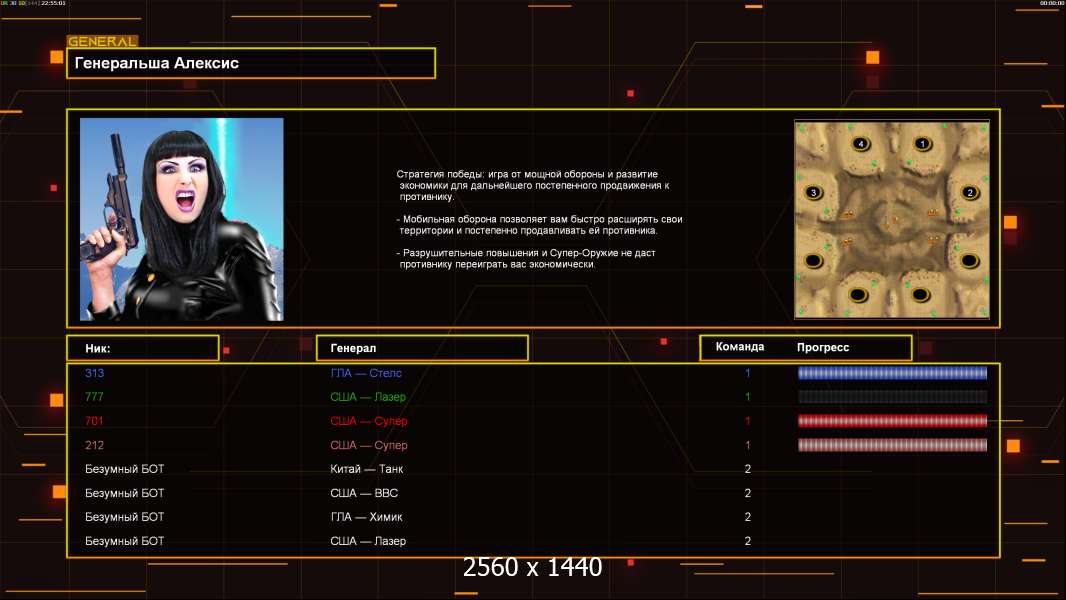Click green 'США — Лазер' for player 777
The height and width of the screenshot is (600, 1066).
[x=368, y=396]
